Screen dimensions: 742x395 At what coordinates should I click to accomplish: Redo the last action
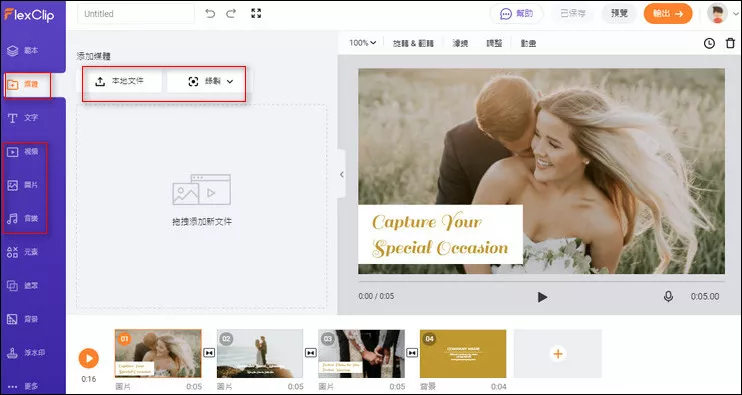pos(231,14)
